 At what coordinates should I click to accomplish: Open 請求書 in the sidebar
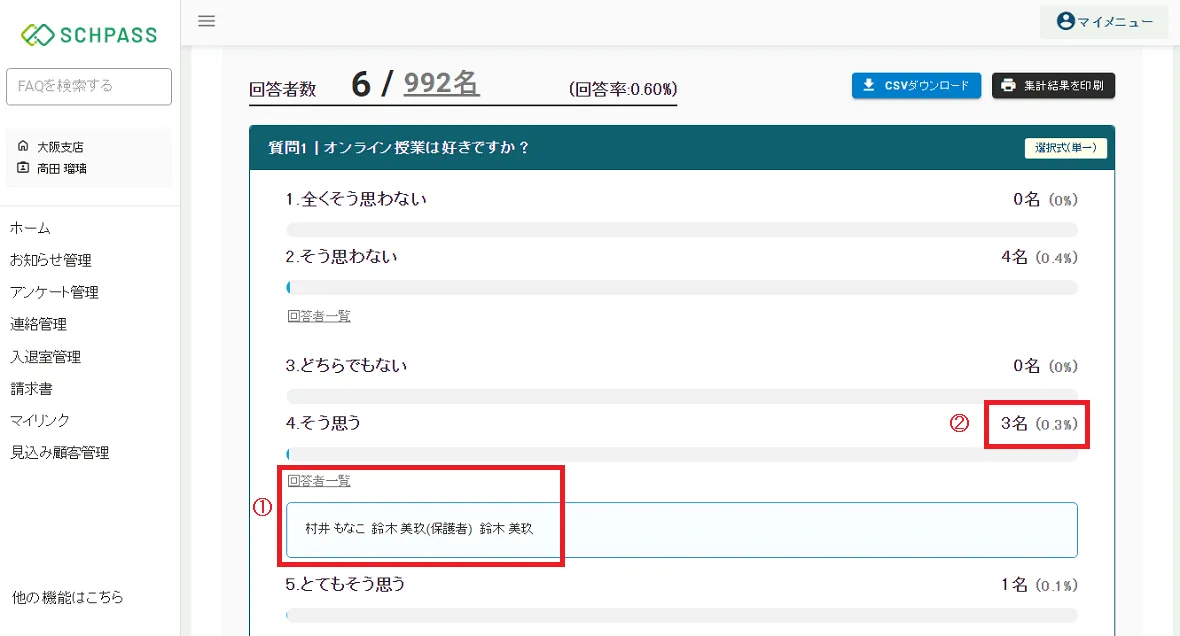pos(31,389)
